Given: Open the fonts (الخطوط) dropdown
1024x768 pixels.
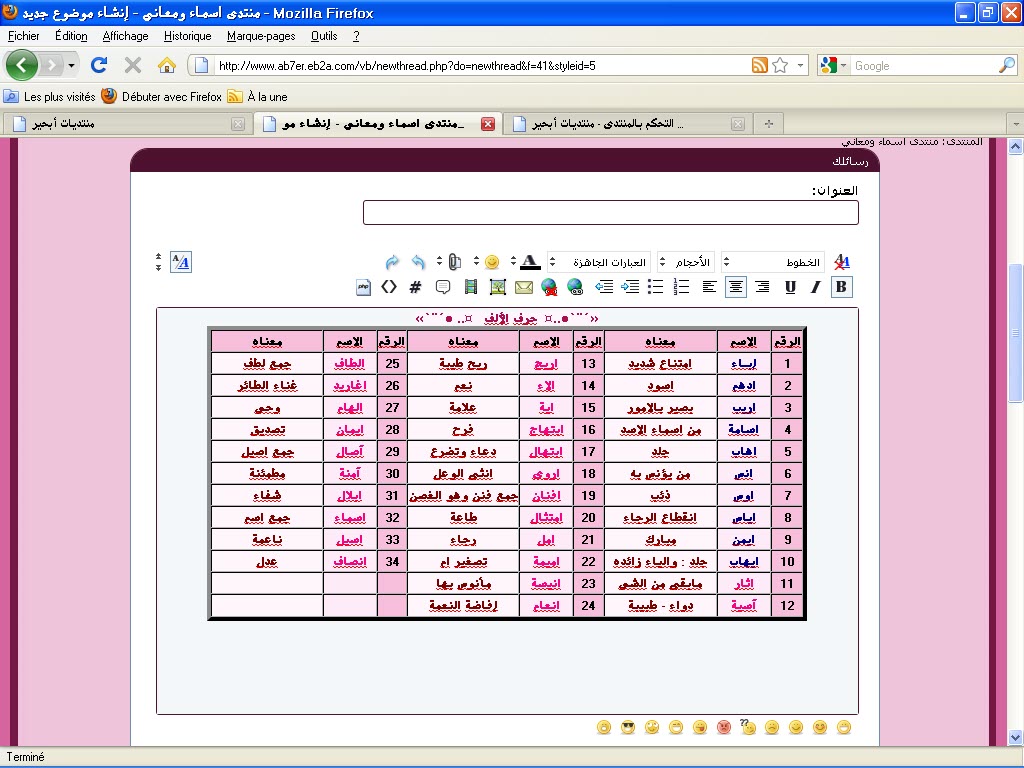Looking at the screenshot, I should (773, 262).
